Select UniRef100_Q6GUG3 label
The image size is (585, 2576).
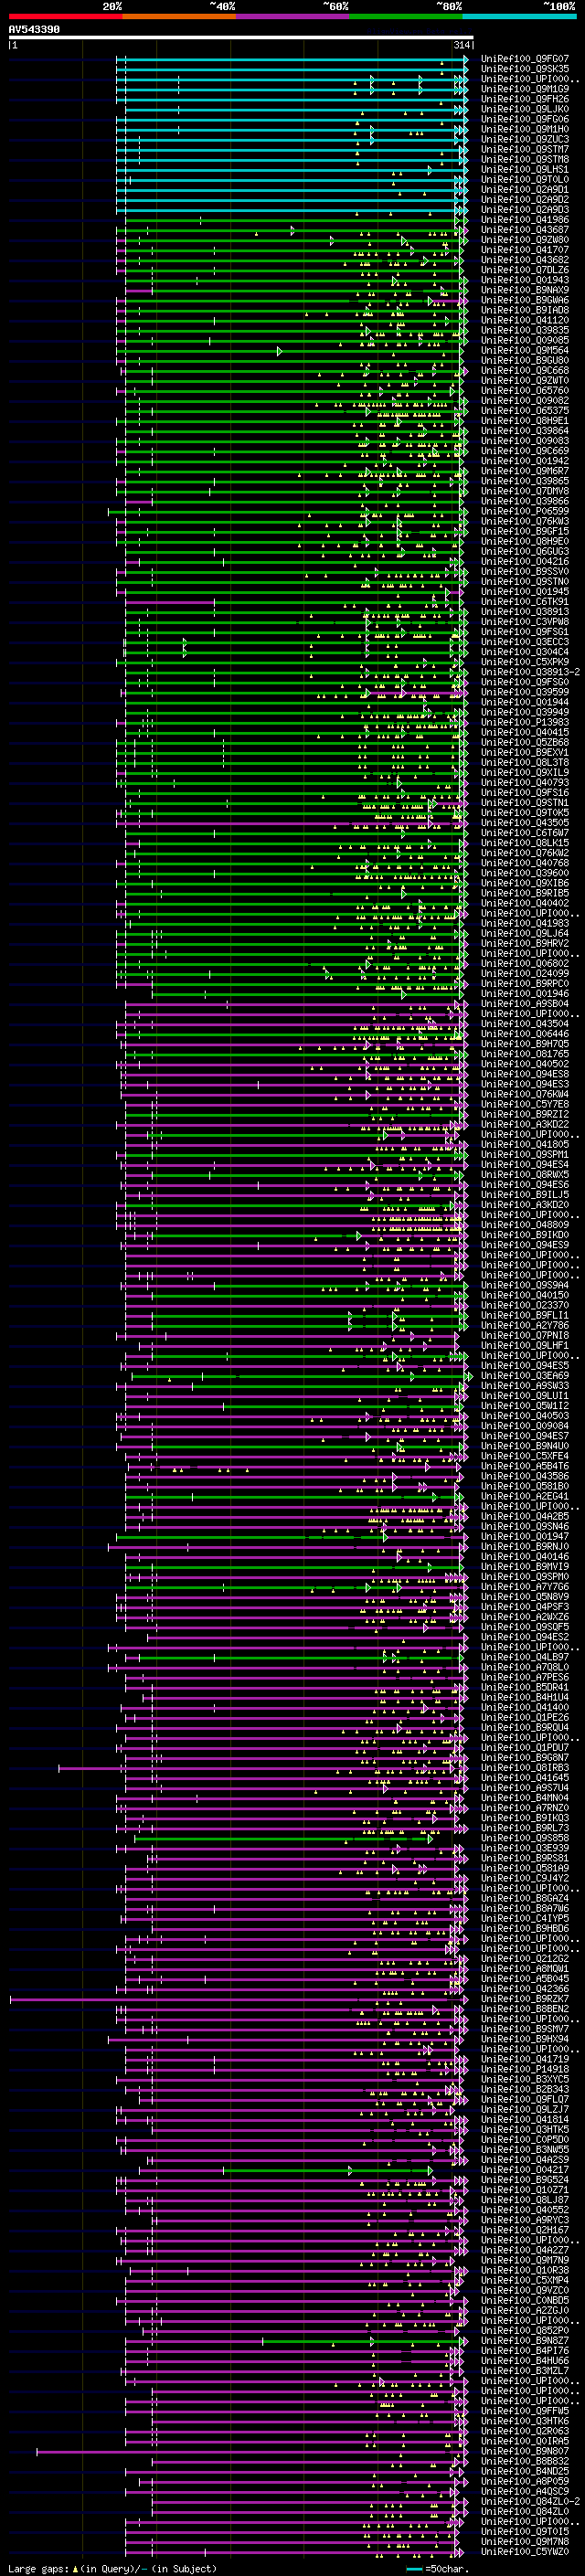pos(525,551)
